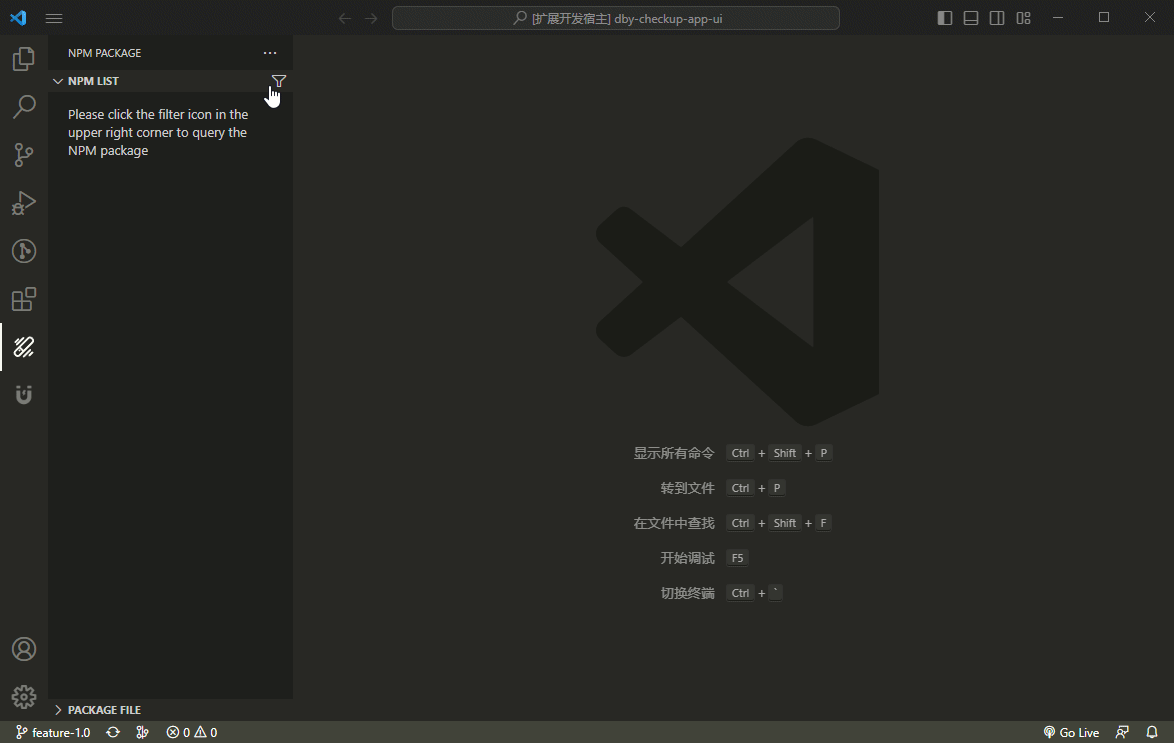Image resolution: width=1174 pixels, height=743 pixels.
Task: Click the NPM PACKAGE panel title
Action: coord(105,53)
